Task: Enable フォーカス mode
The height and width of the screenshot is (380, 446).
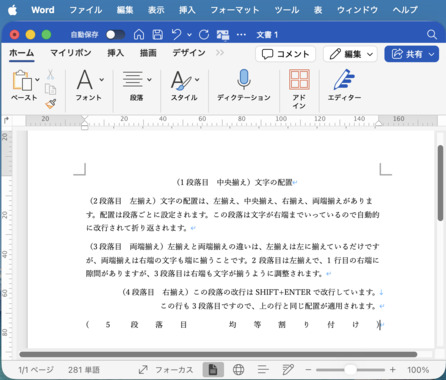Action: [166, 370]
